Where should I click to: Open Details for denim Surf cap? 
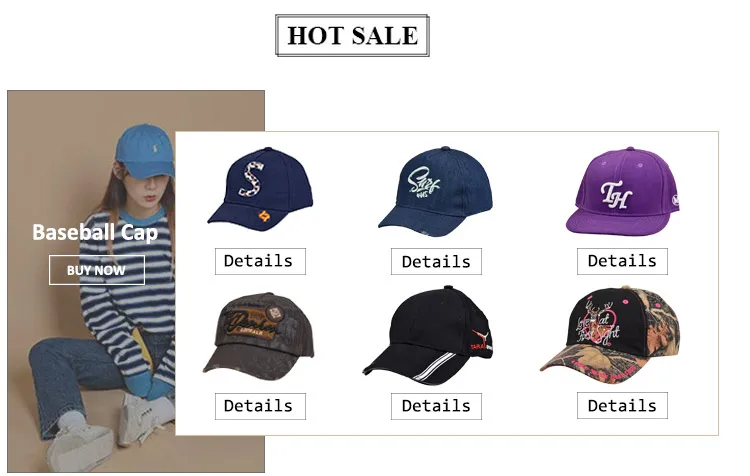[x=436, y=261]
